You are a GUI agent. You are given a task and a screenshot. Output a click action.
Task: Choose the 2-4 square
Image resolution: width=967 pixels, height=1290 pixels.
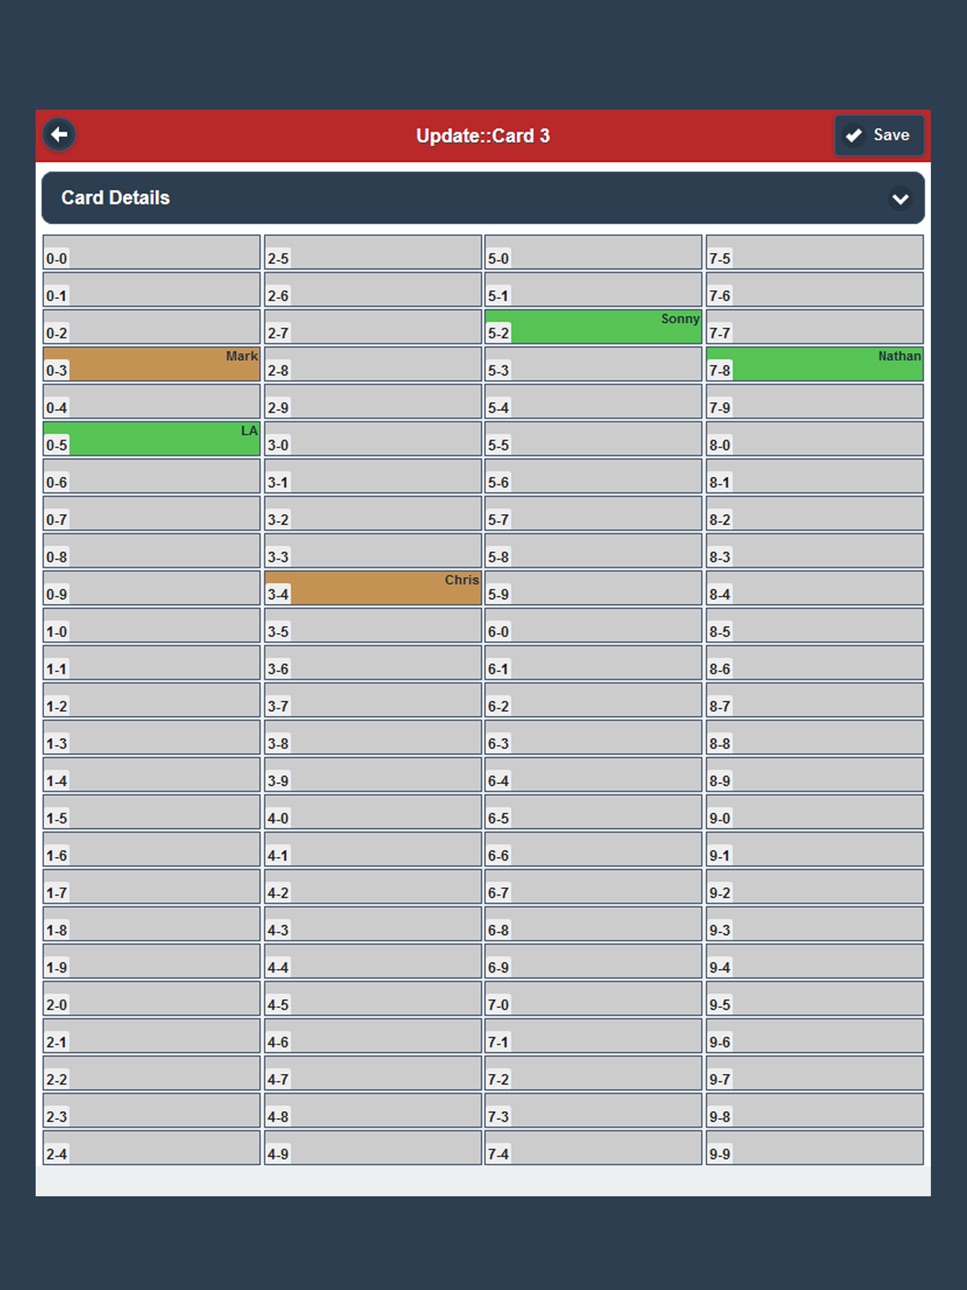point(152,1148)
